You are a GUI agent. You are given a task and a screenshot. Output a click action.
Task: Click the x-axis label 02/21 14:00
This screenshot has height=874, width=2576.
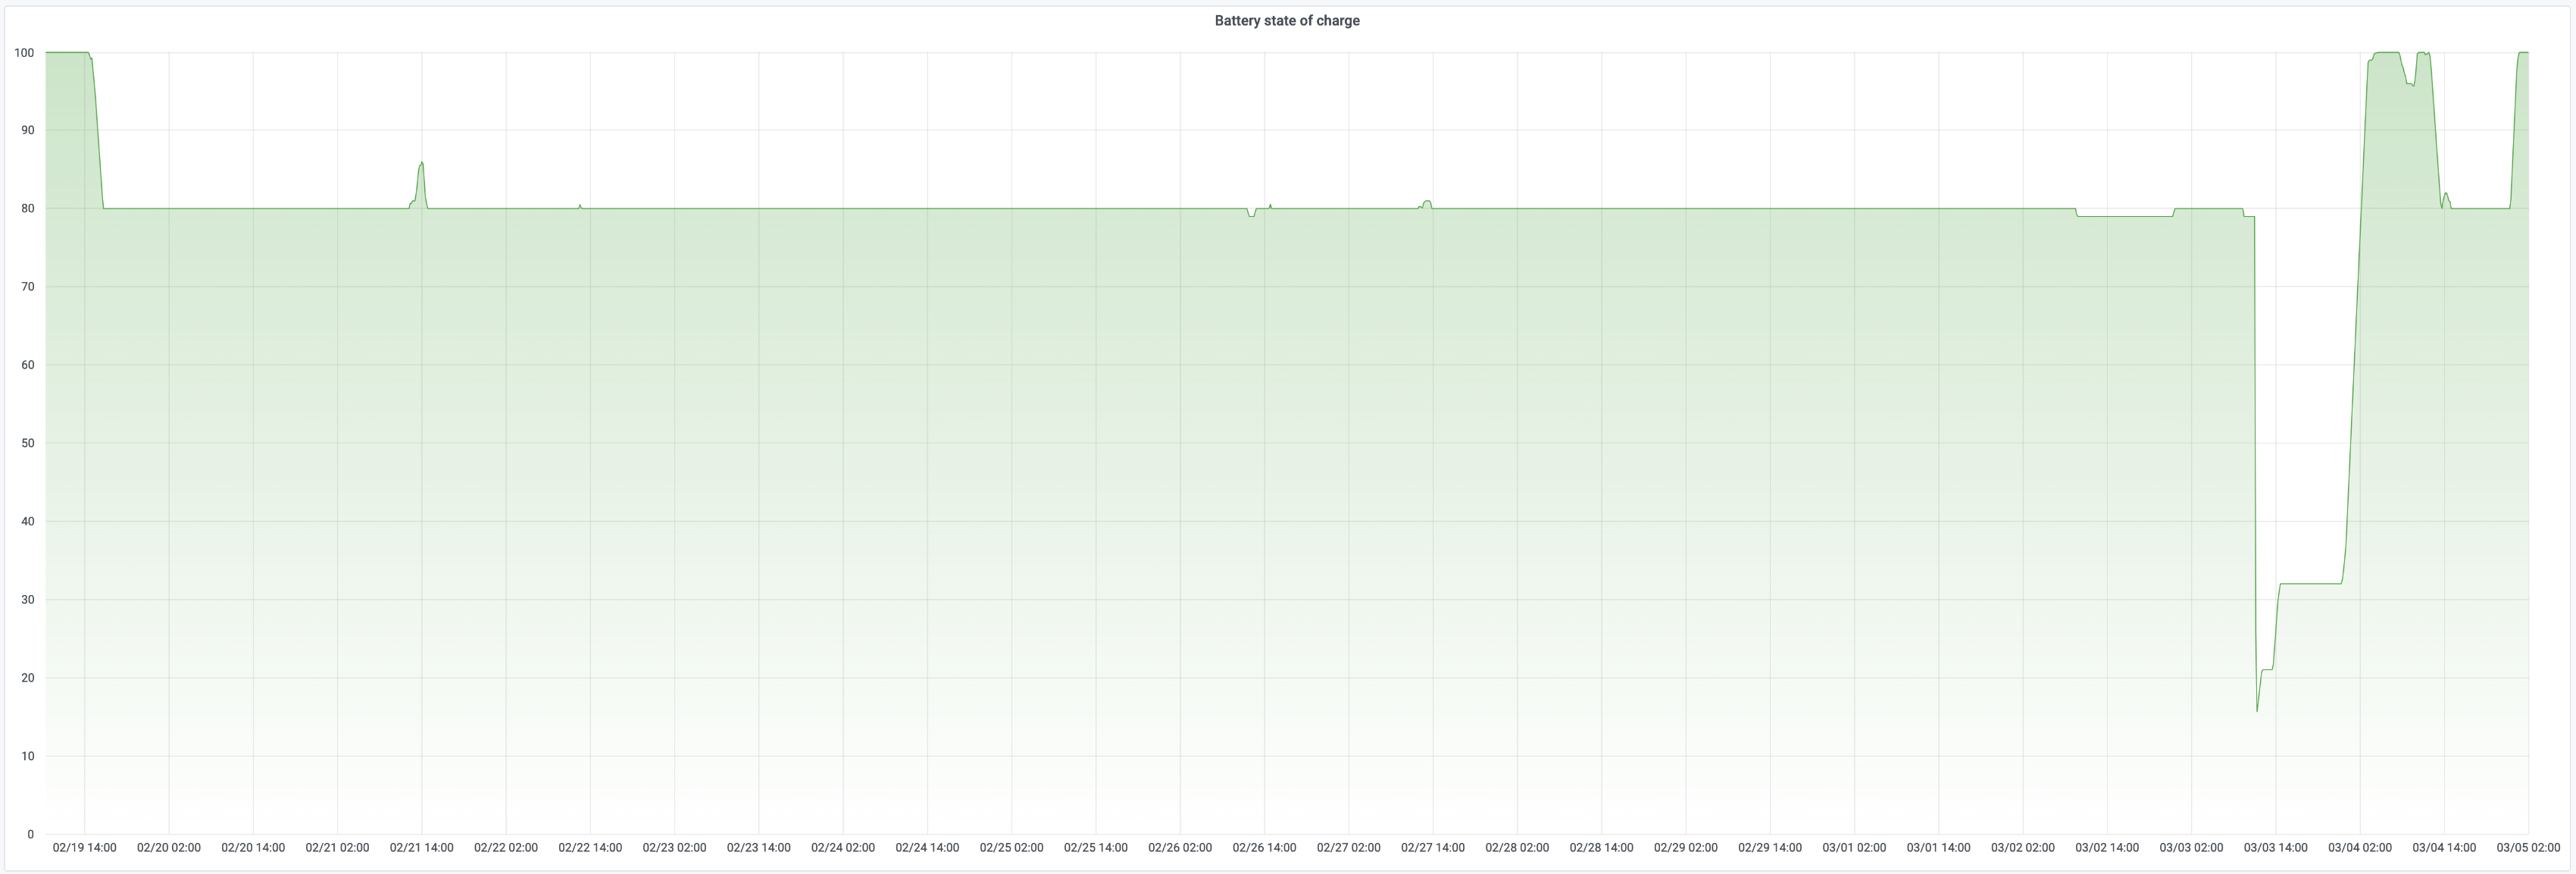421,848
